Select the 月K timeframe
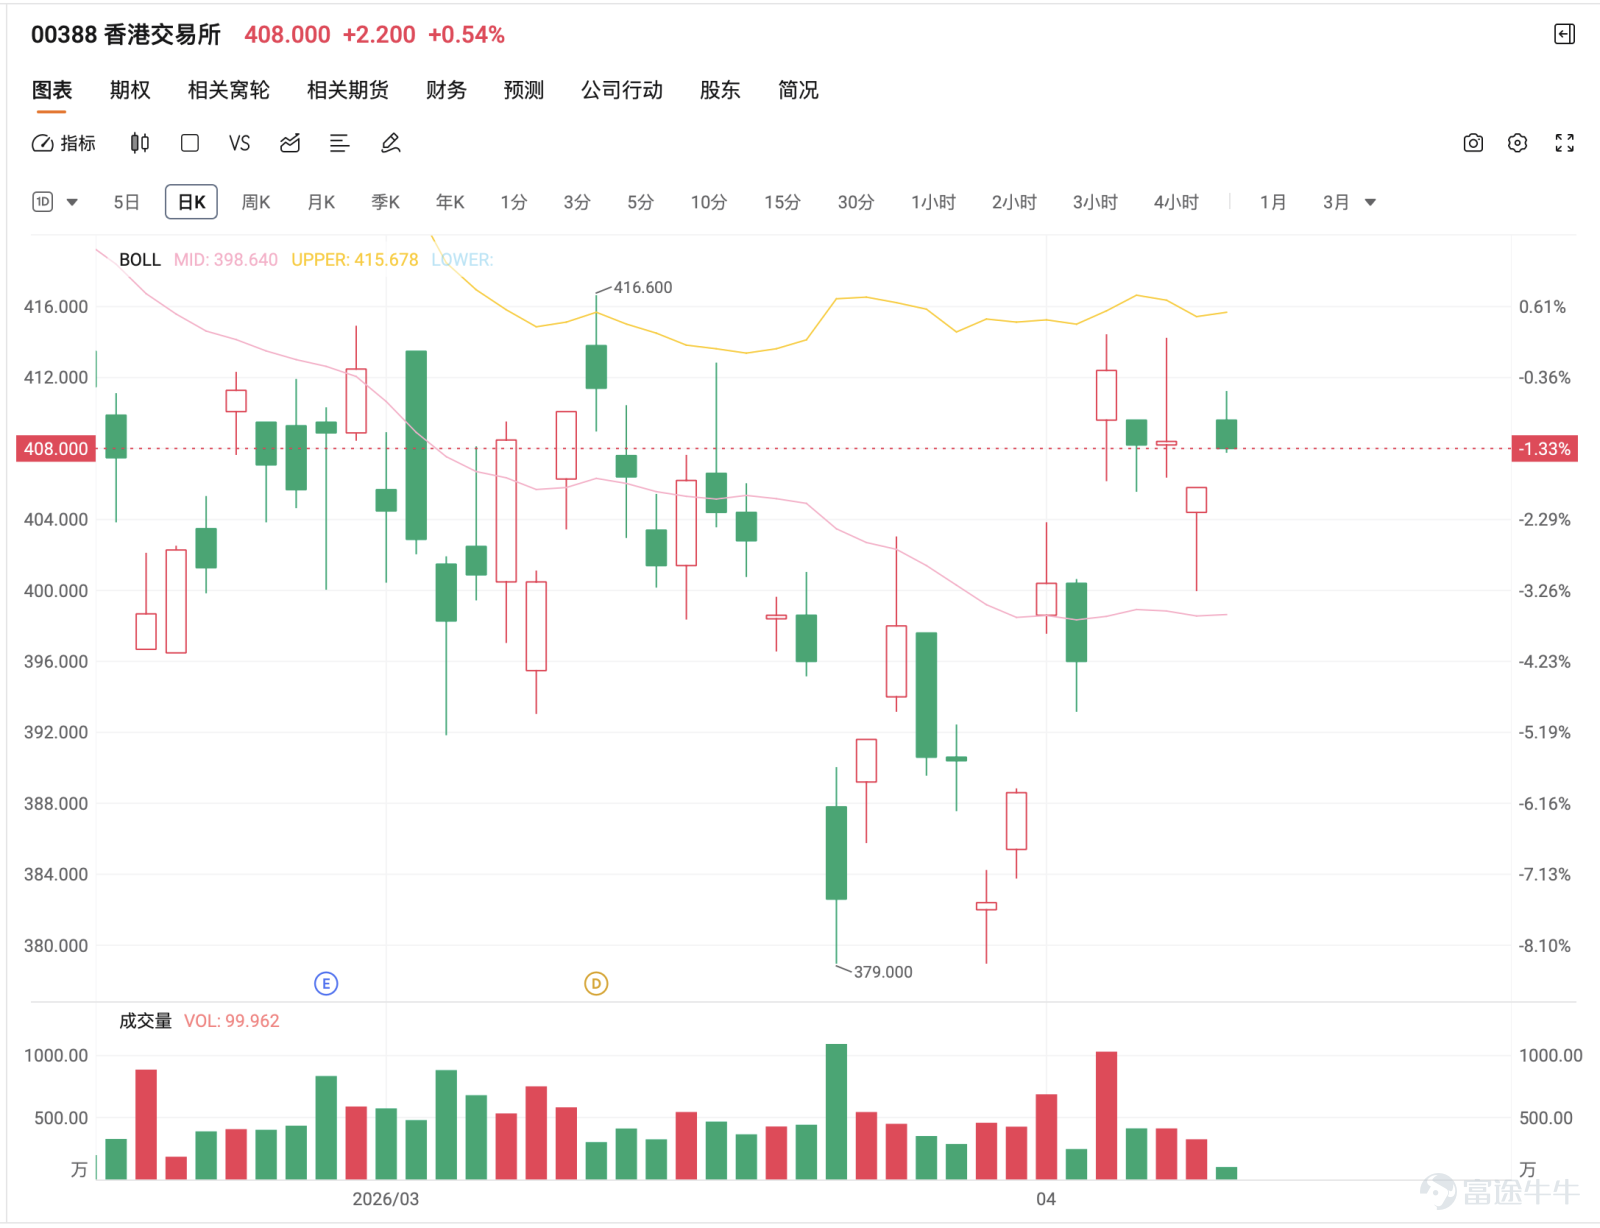 tap(321, 202)
